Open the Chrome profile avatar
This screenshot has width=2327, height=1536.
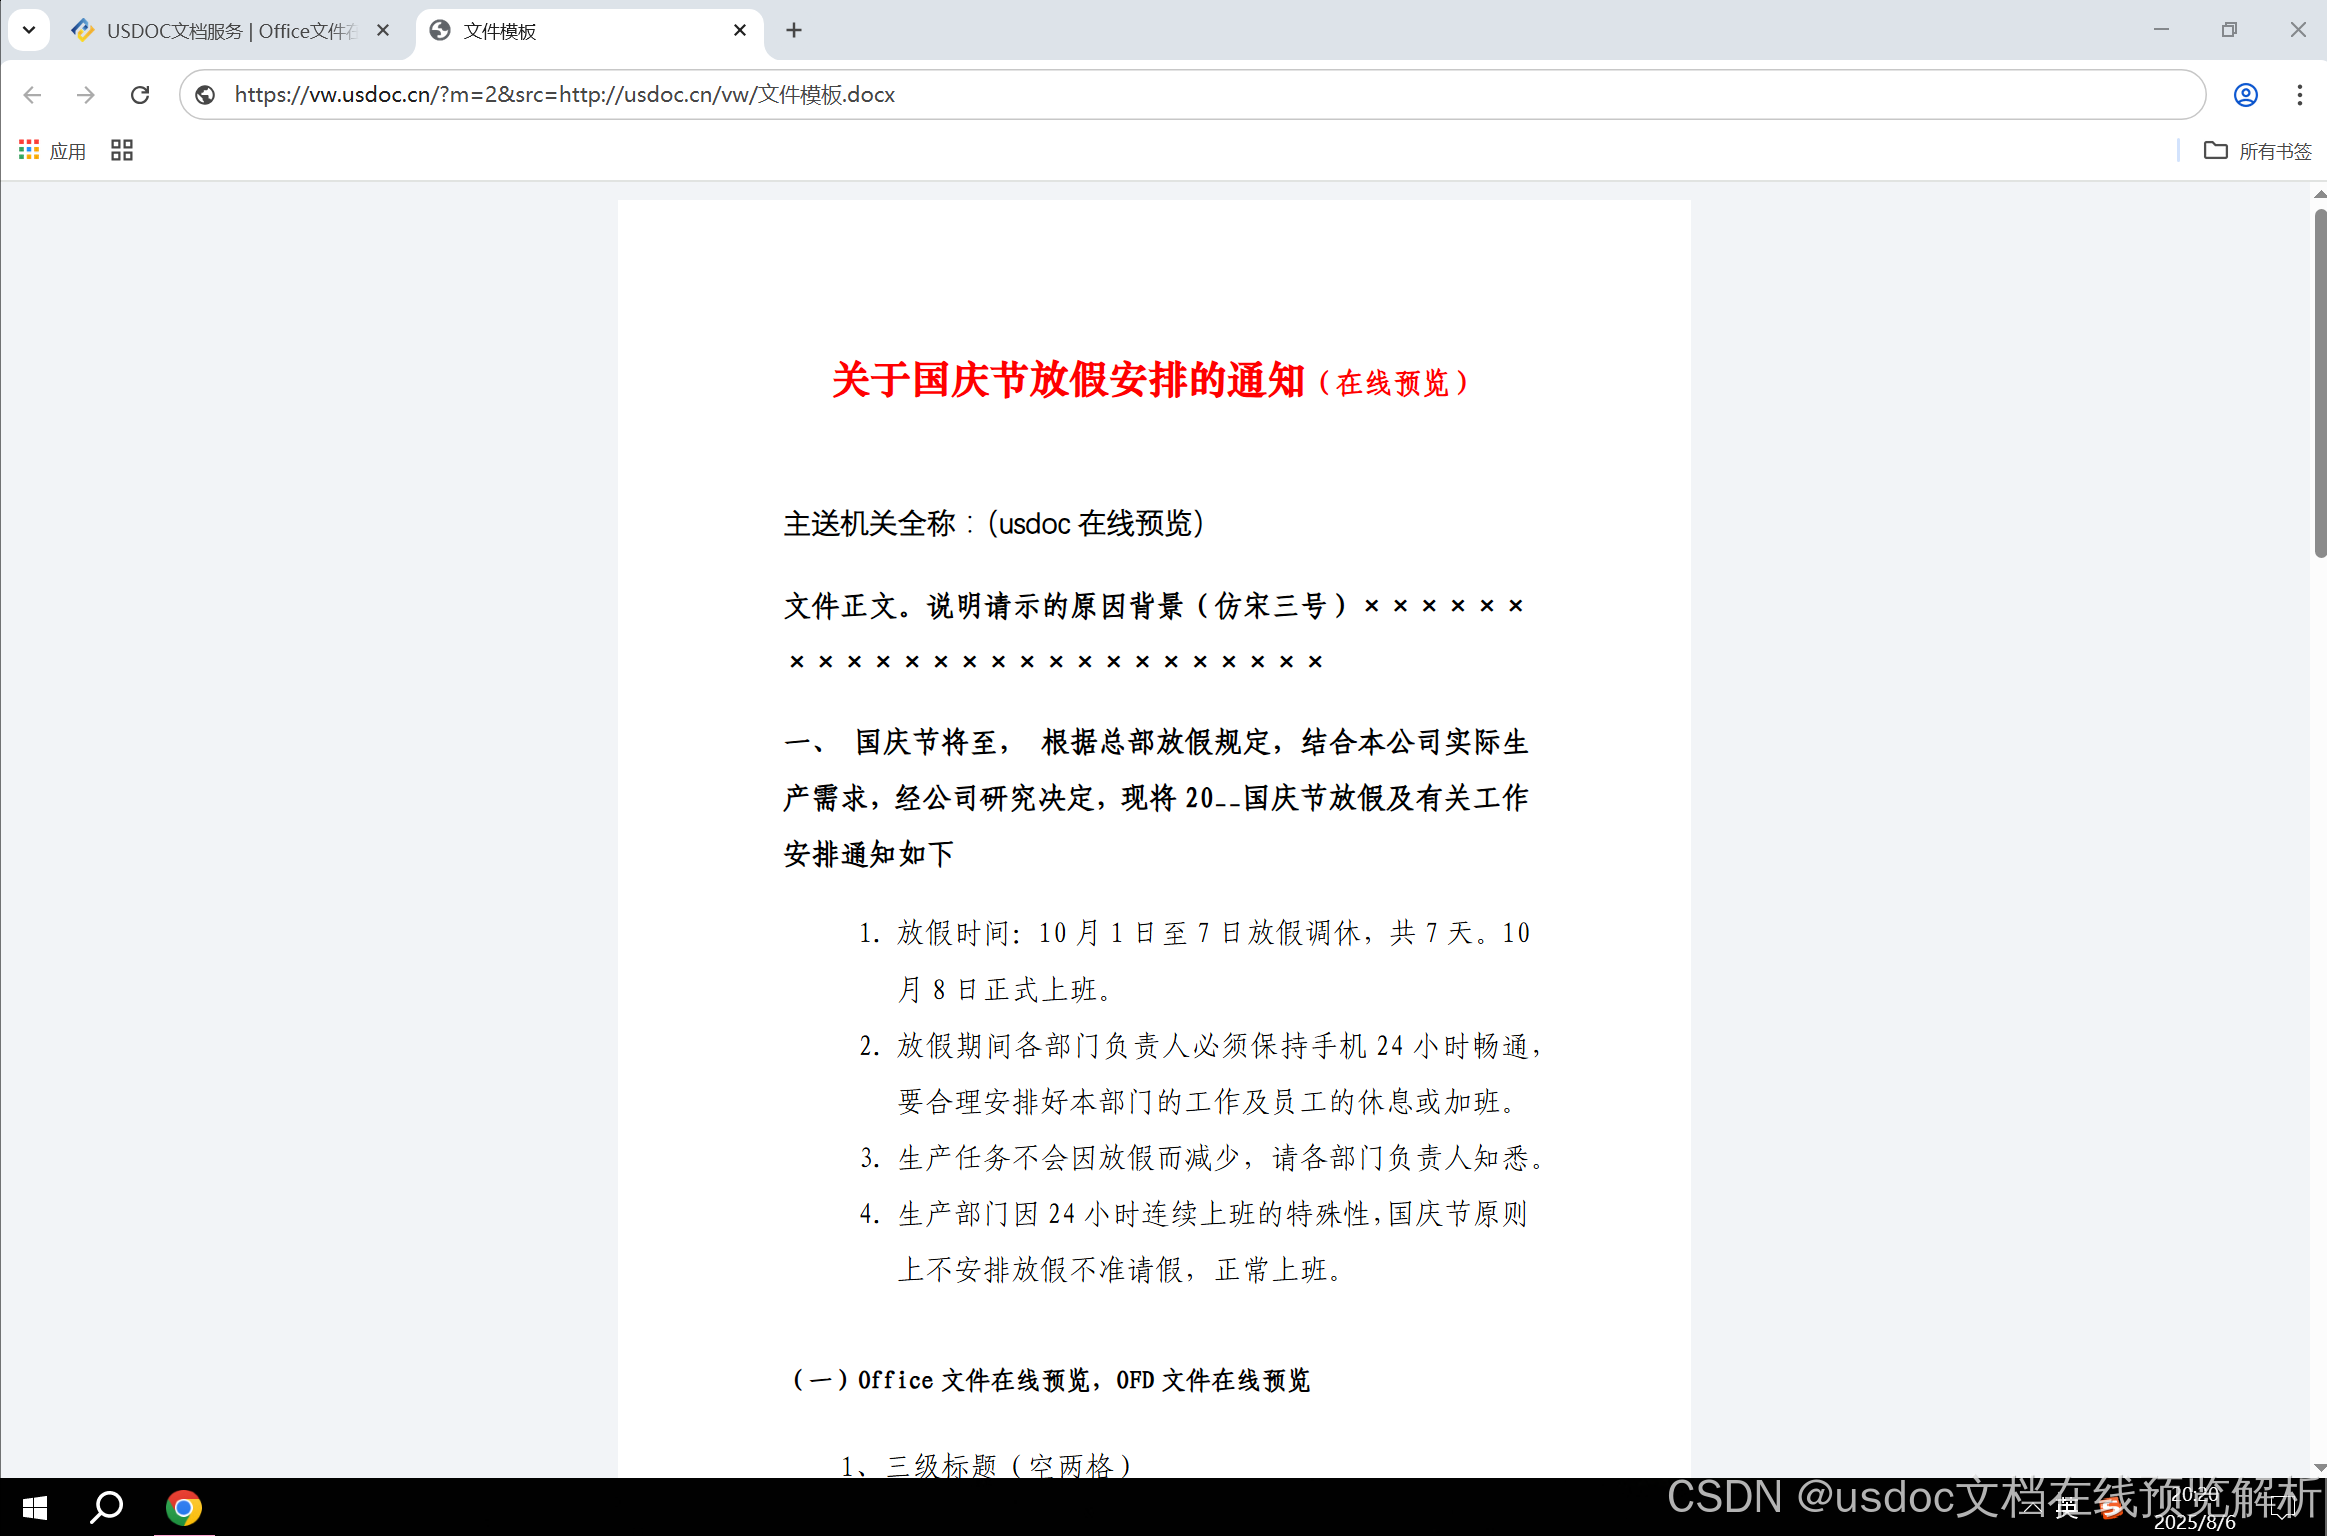point(2246,95)
